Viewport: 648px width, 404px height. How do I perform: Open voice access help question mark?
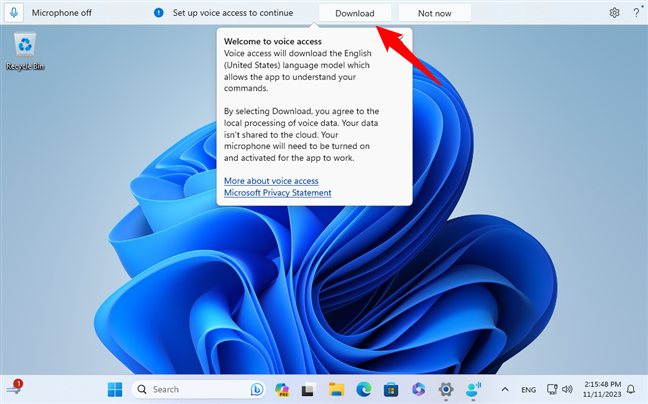tap(636, 13)
